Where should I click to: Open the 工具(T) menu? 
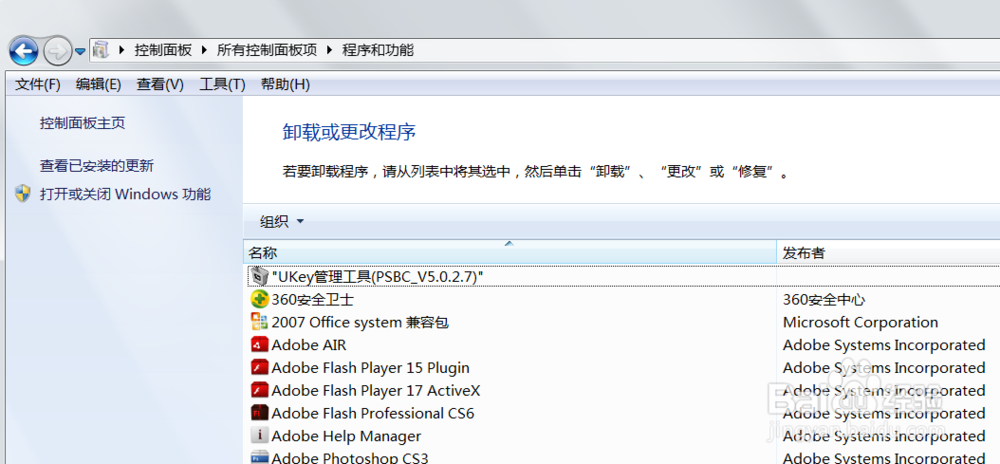point(222,84)
